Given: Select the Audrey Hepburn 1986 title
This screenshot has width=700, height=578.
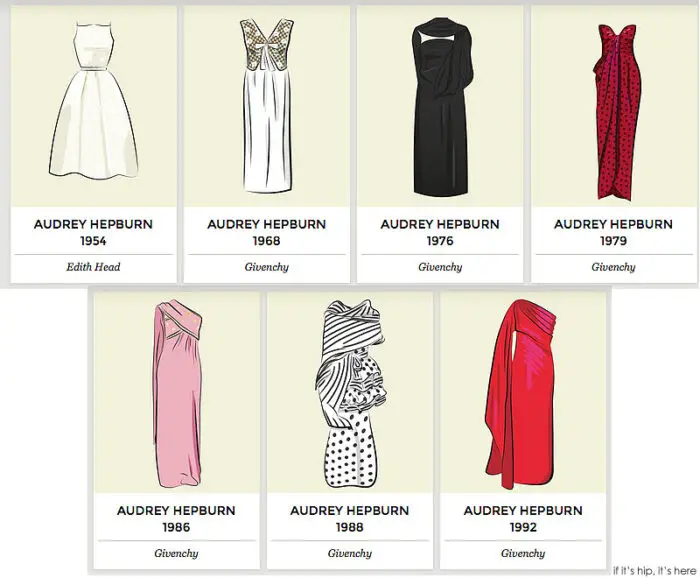Looking at the screenshot, I should (x=176, y=519).
